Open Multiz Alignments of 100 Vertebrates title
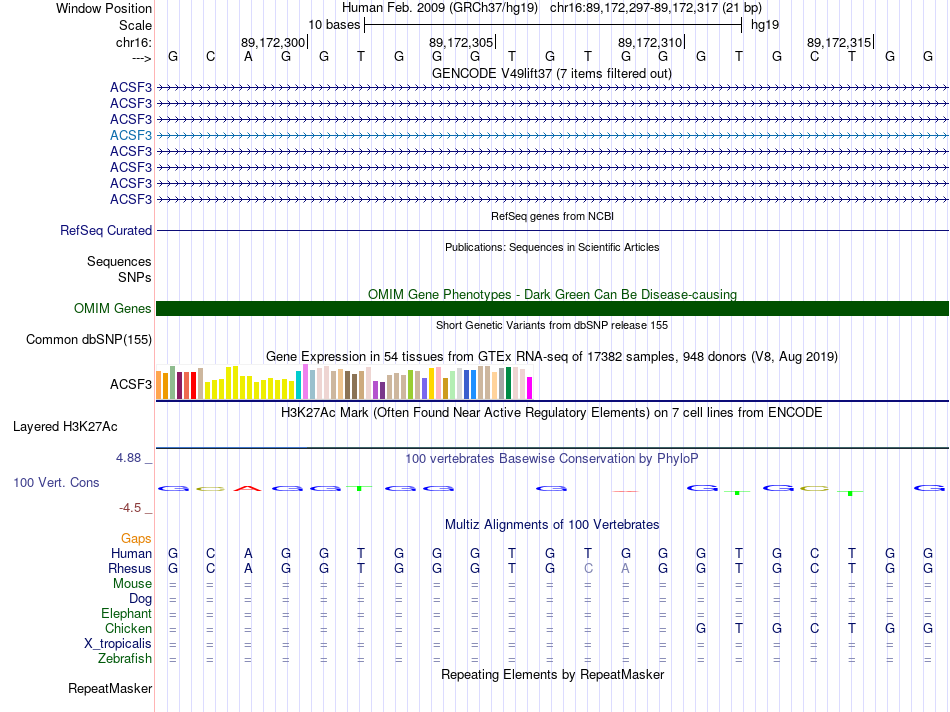The image size is (950, 712). point(552,525)
